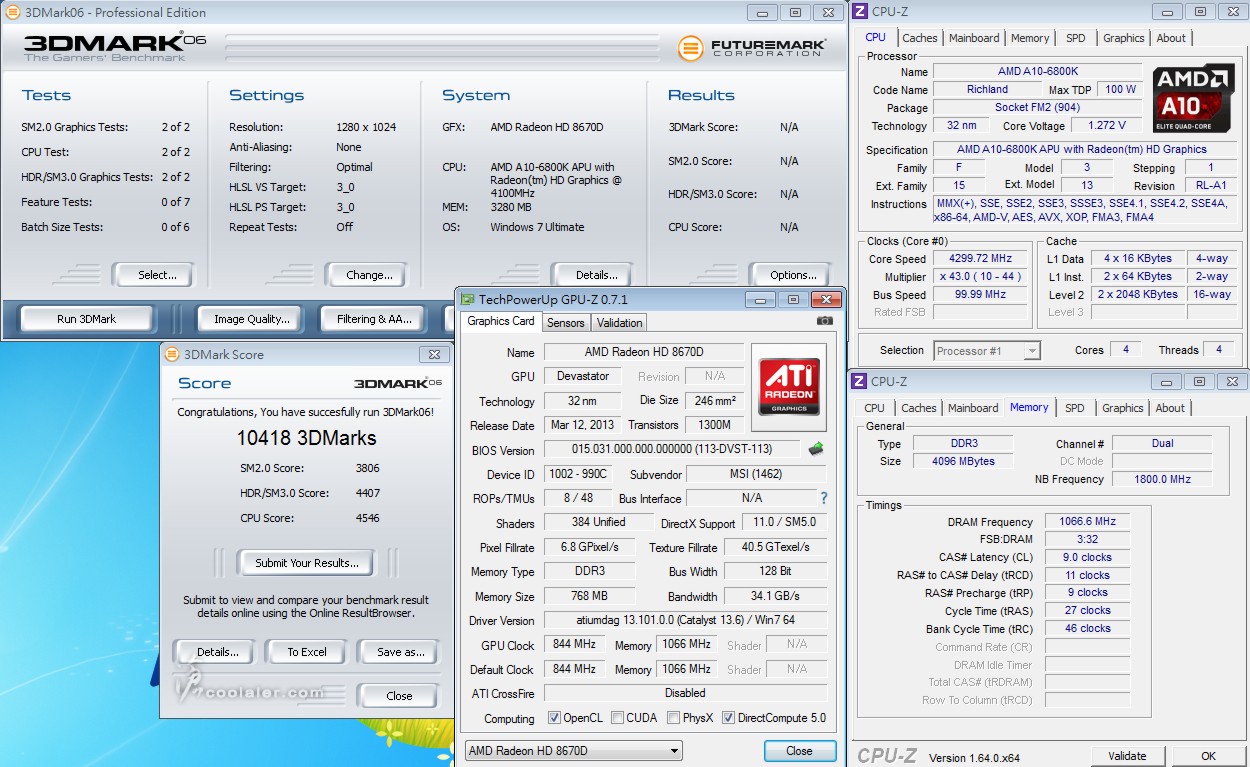Select Graphics Card tab in GPU-Z
The height and width of the screenshot is (767, 1250).
(x=501, y=321)
